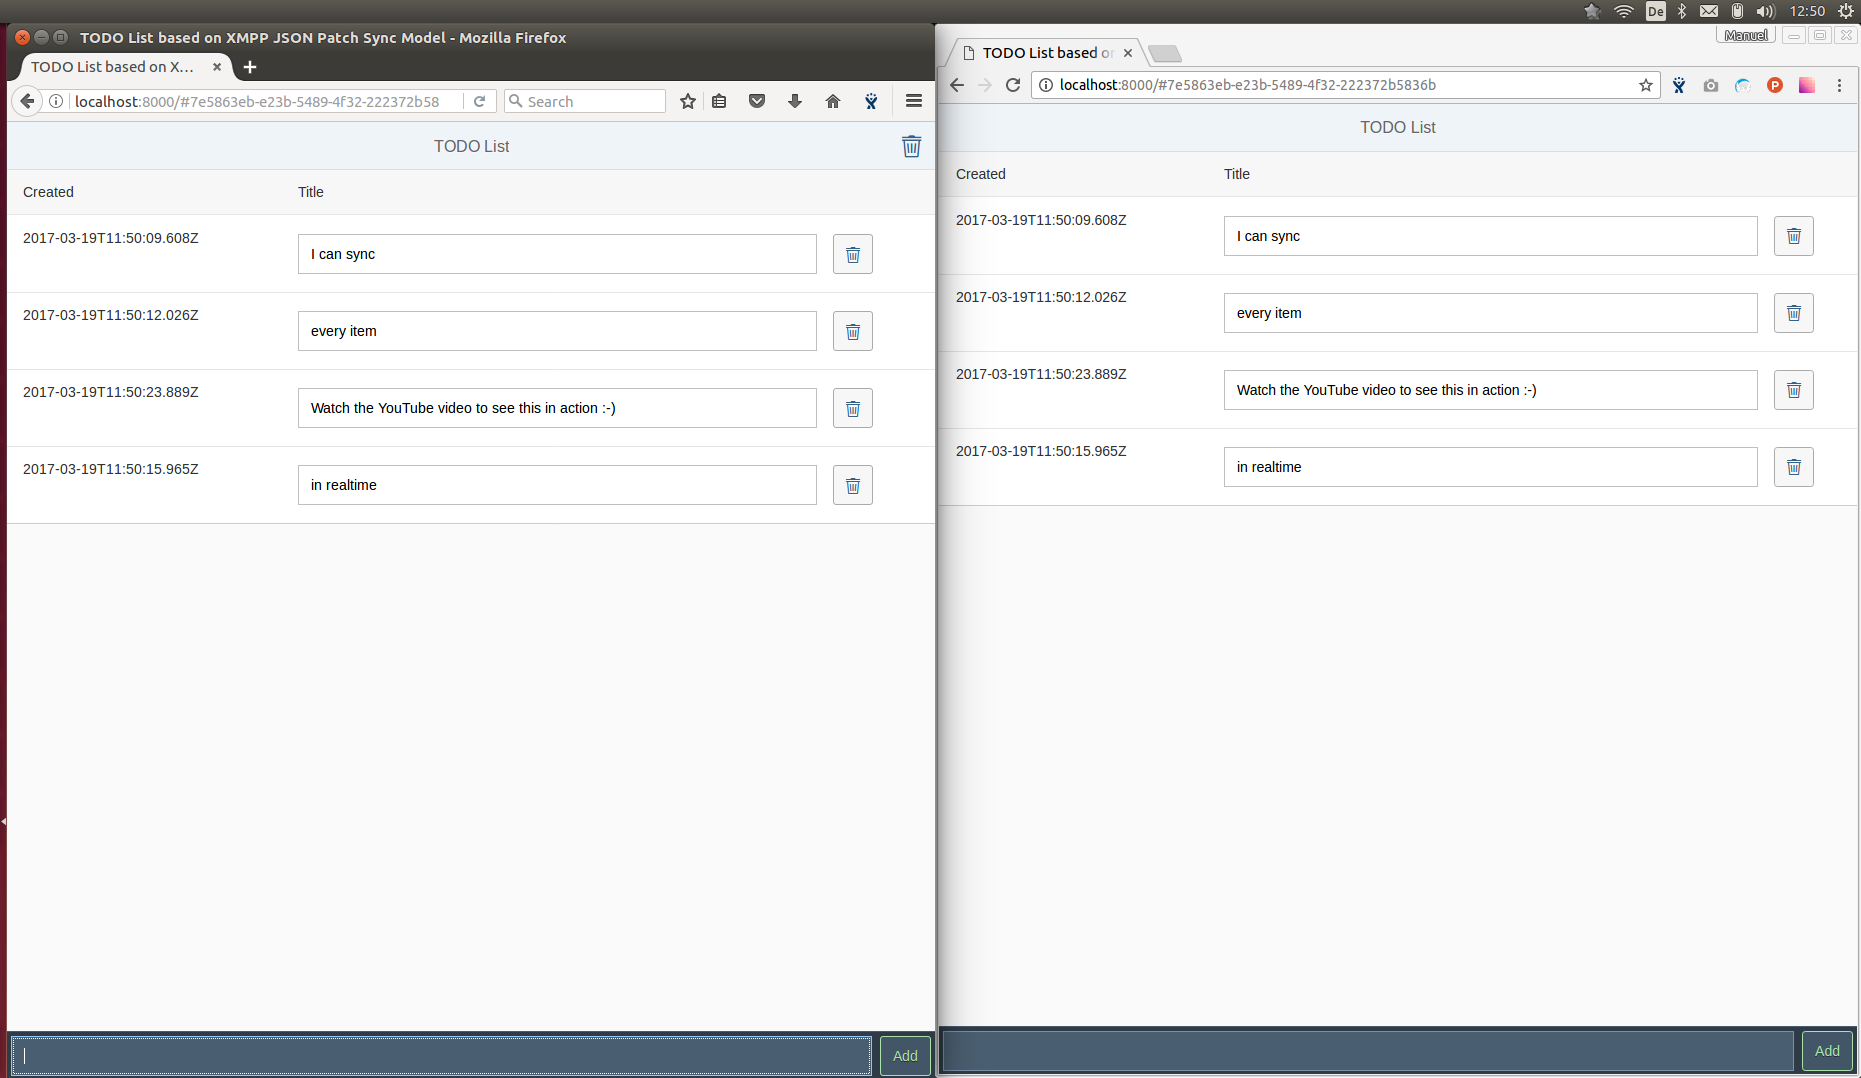Viewport: 1861px width, 1078px height.
Task: Open the Firefox hamburger menu
Action: (914, 101)
